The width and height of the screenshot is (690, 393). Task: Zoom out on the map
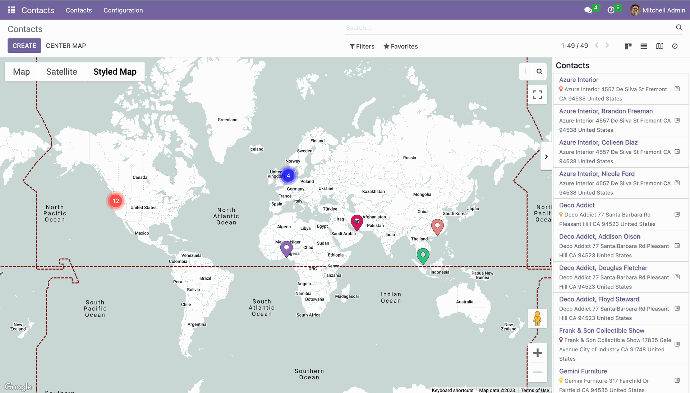(537, 372)
